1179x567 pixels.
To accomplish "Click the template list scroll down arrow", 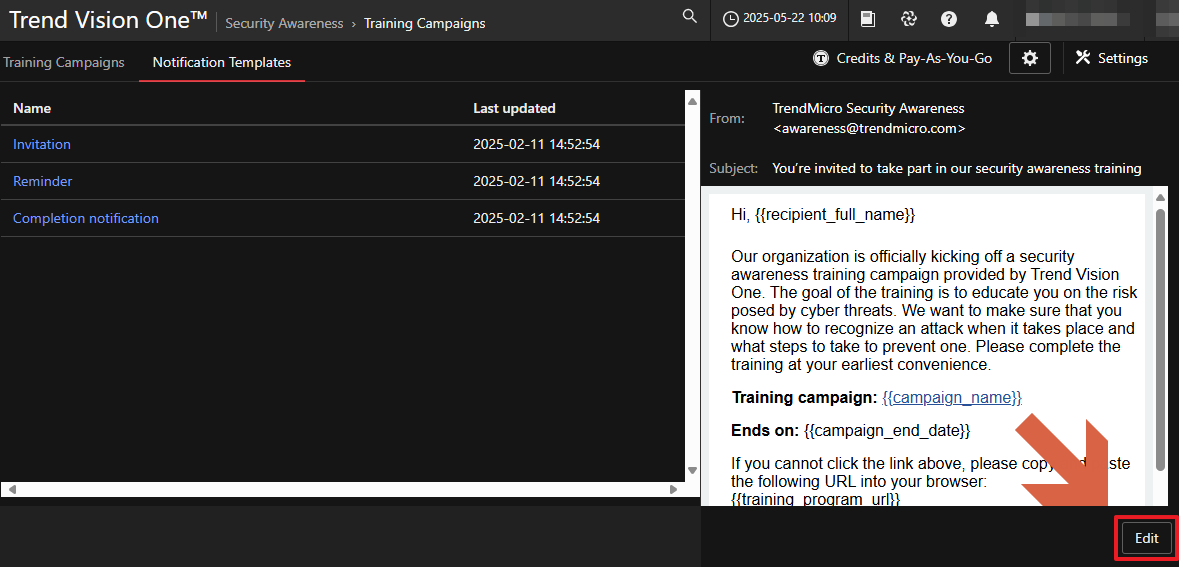I will (x=692, y=470).
